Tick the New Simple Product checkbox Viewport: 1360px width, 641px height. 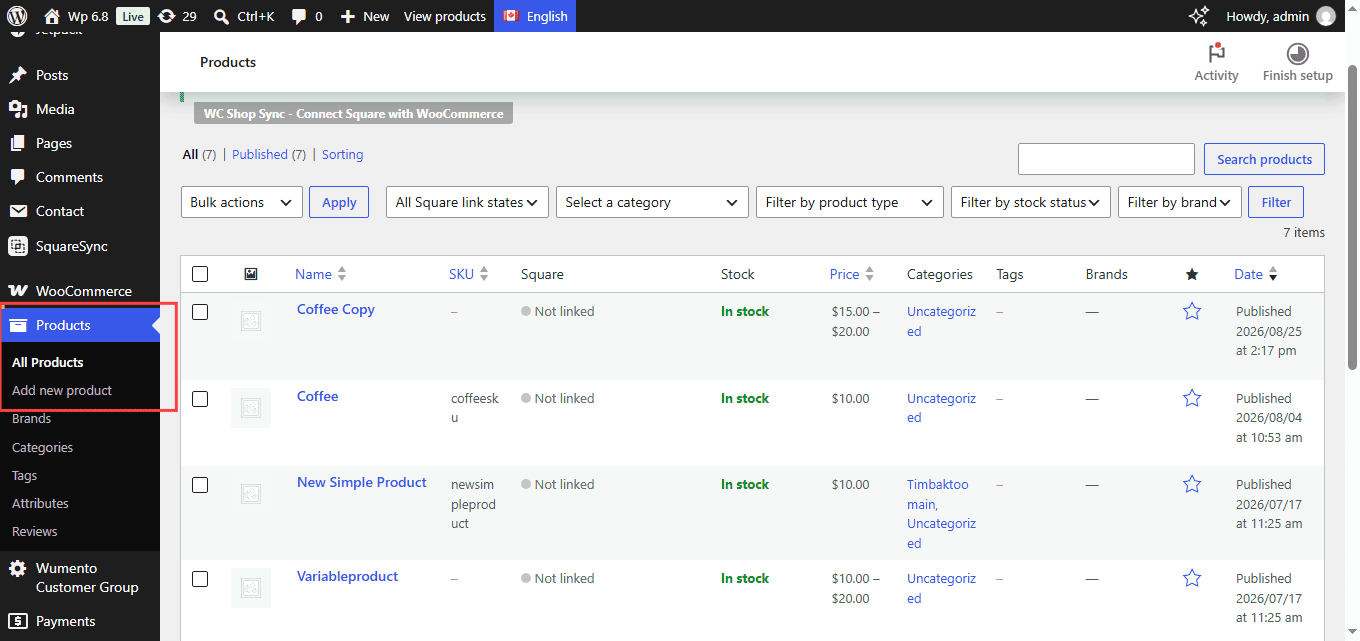(200, 485)
